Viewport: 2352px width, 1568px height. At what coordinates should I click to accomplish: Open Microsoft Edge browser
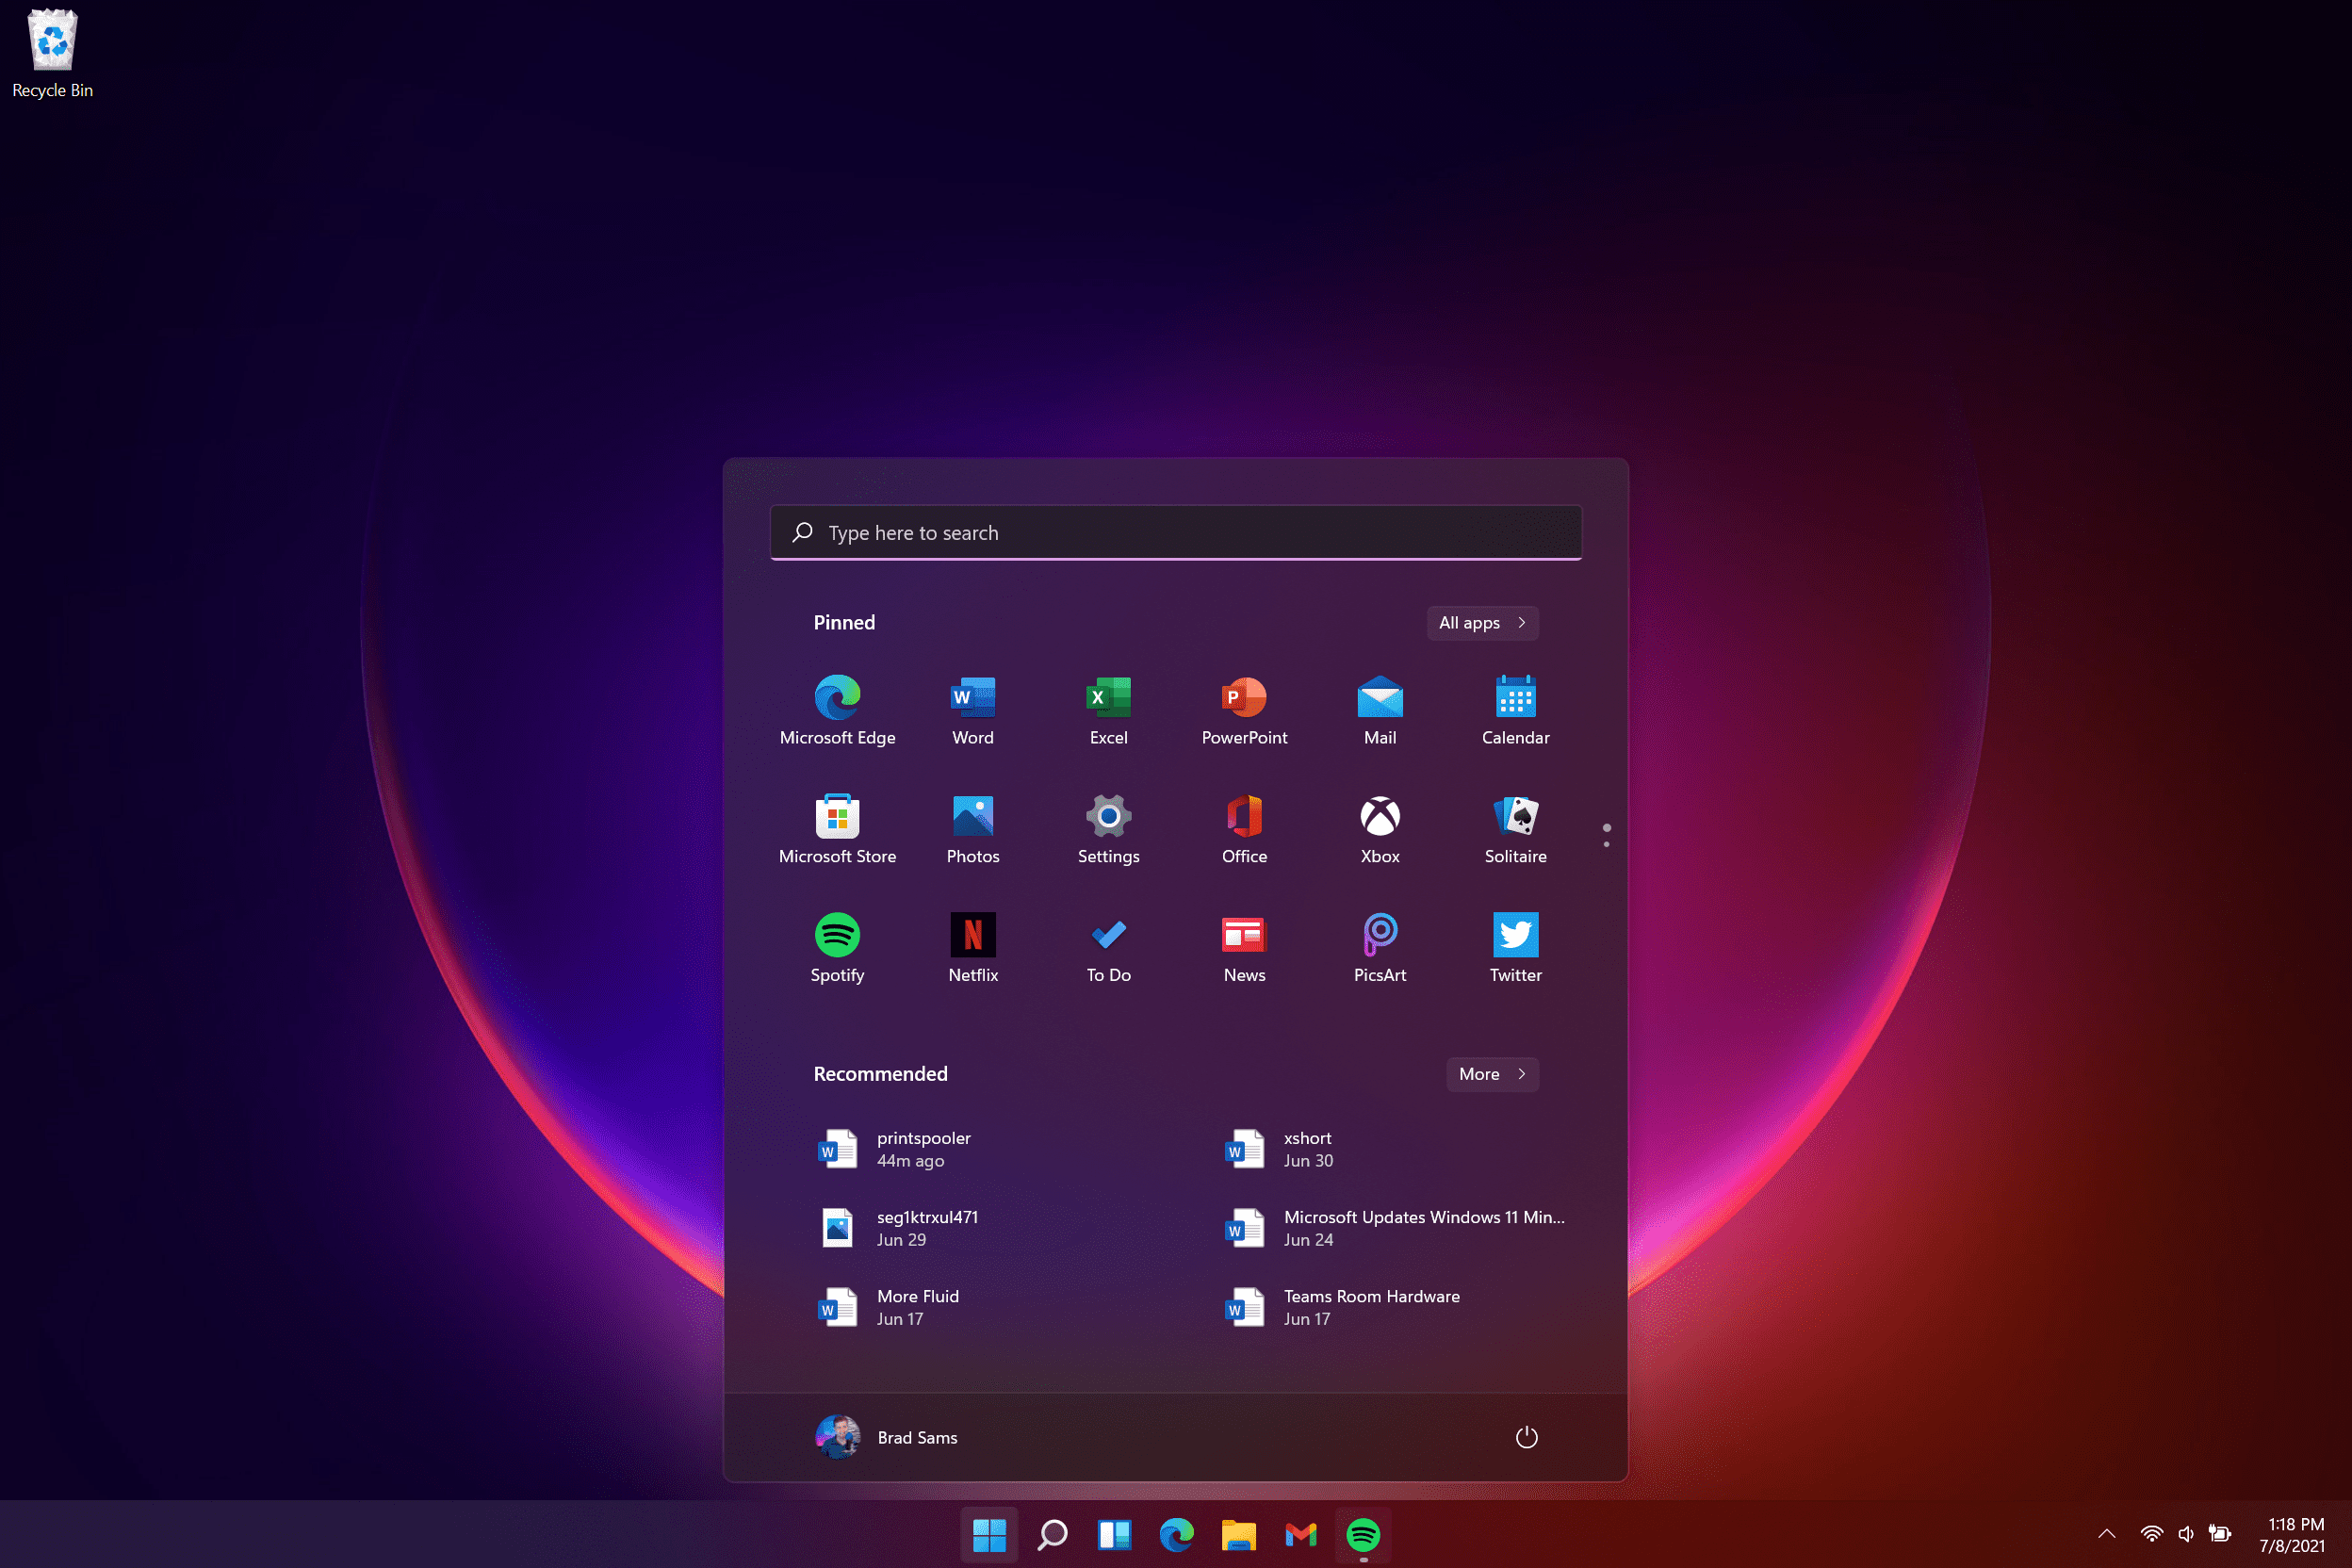[x=837, y=698]
